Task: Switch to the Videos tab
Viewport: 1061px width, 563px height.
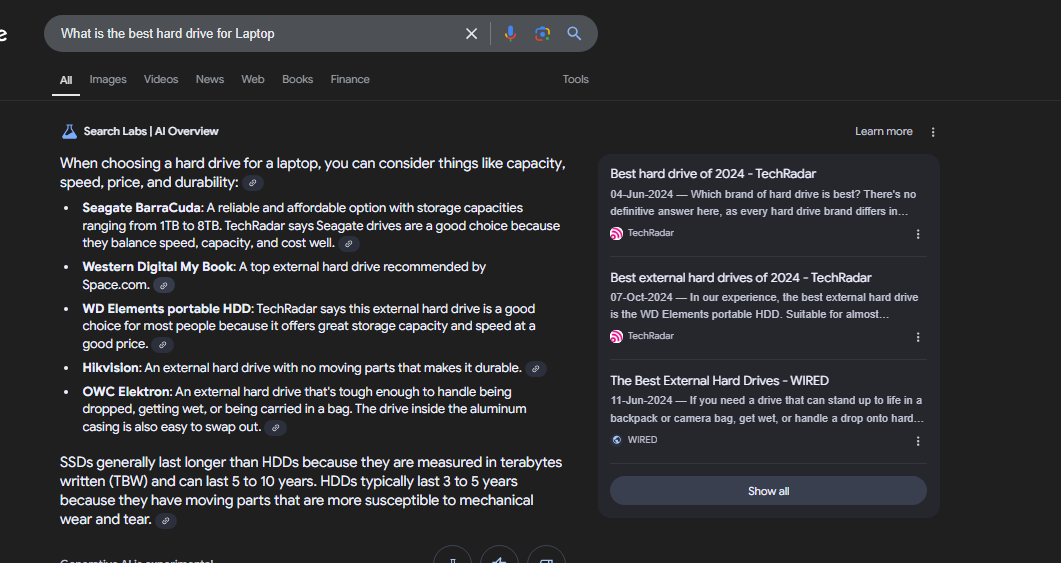Action: (x=161, y=79)
